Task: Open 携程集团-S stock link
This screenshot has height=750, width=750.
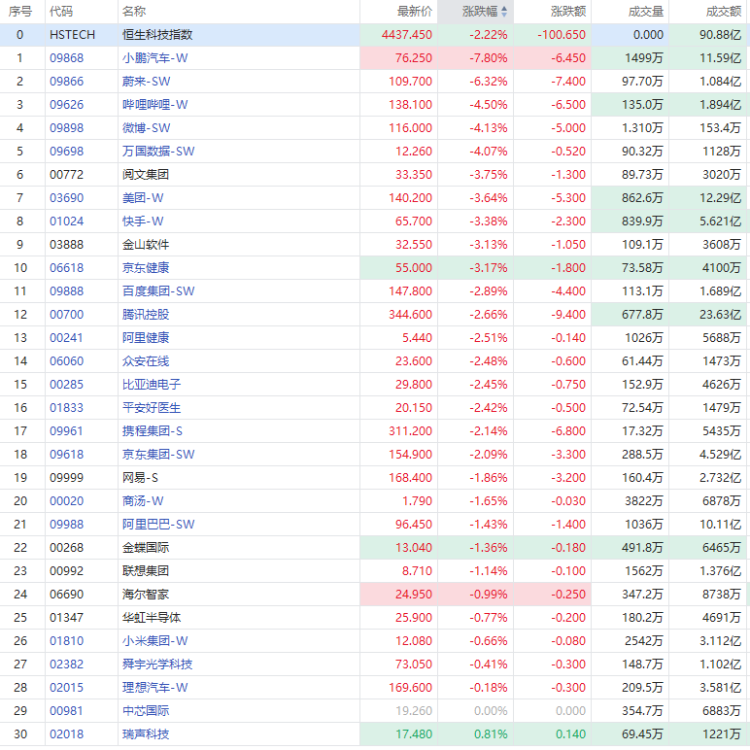Action: tap(152, 431)
